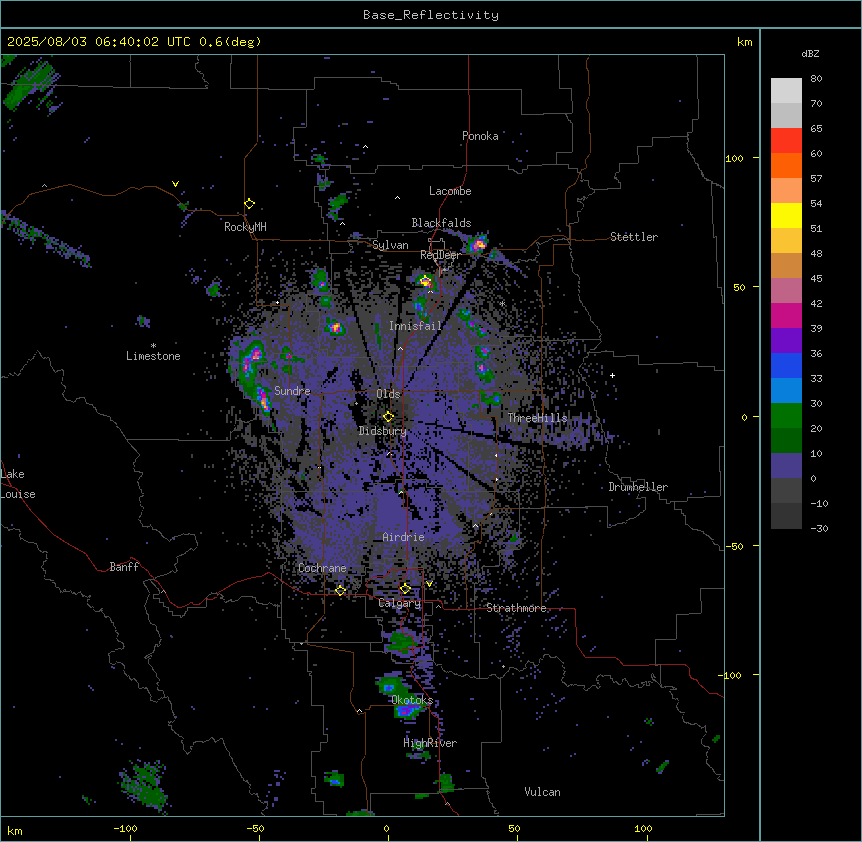Click the ThreeHills city label
This screenshot has width=862, height=842.
pos(537,418)
